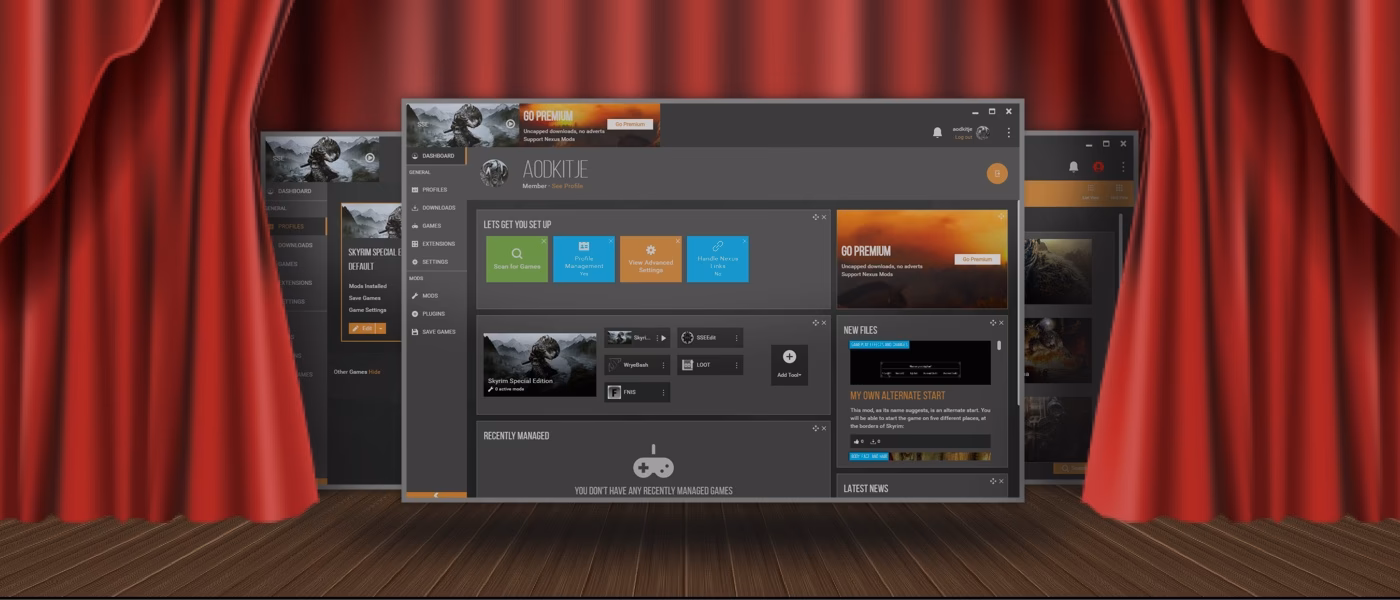Click the play icon on the SSE banner
1400x600 pixels.
click(x=510, y=125)
